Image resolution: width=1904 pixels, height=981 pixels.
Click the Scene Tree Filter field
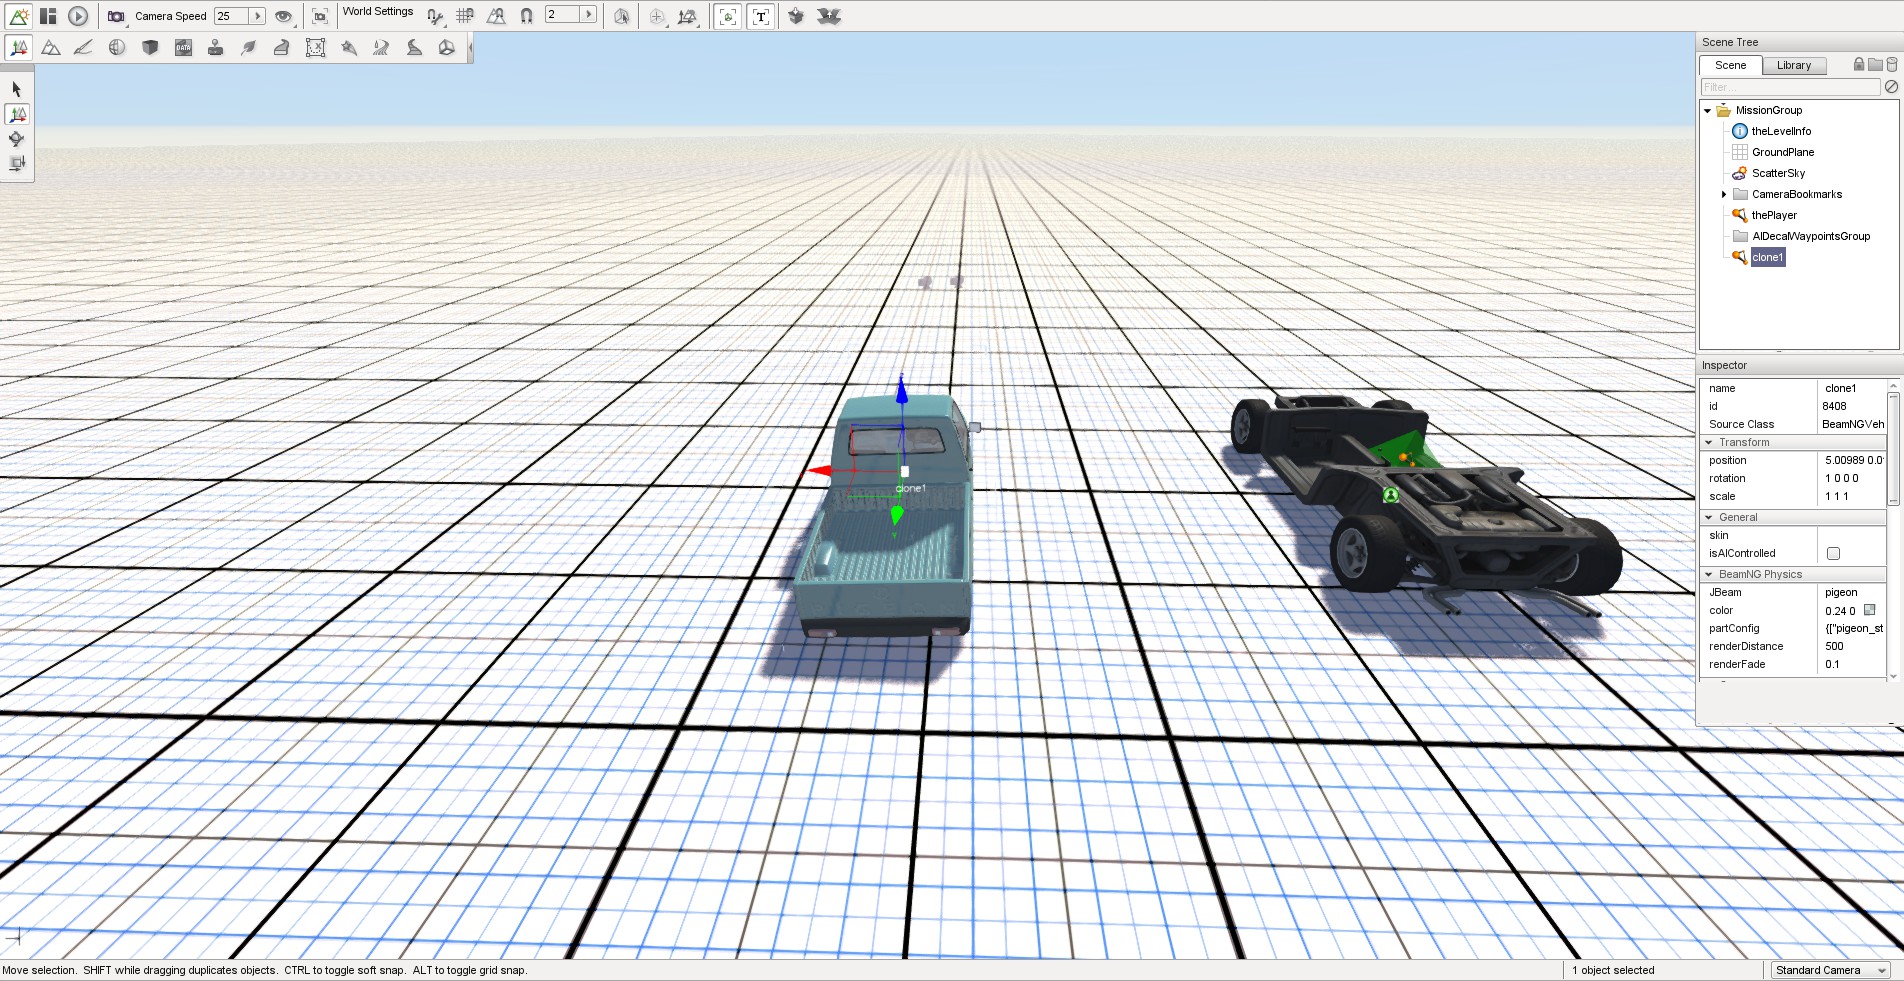(1790, 87)
